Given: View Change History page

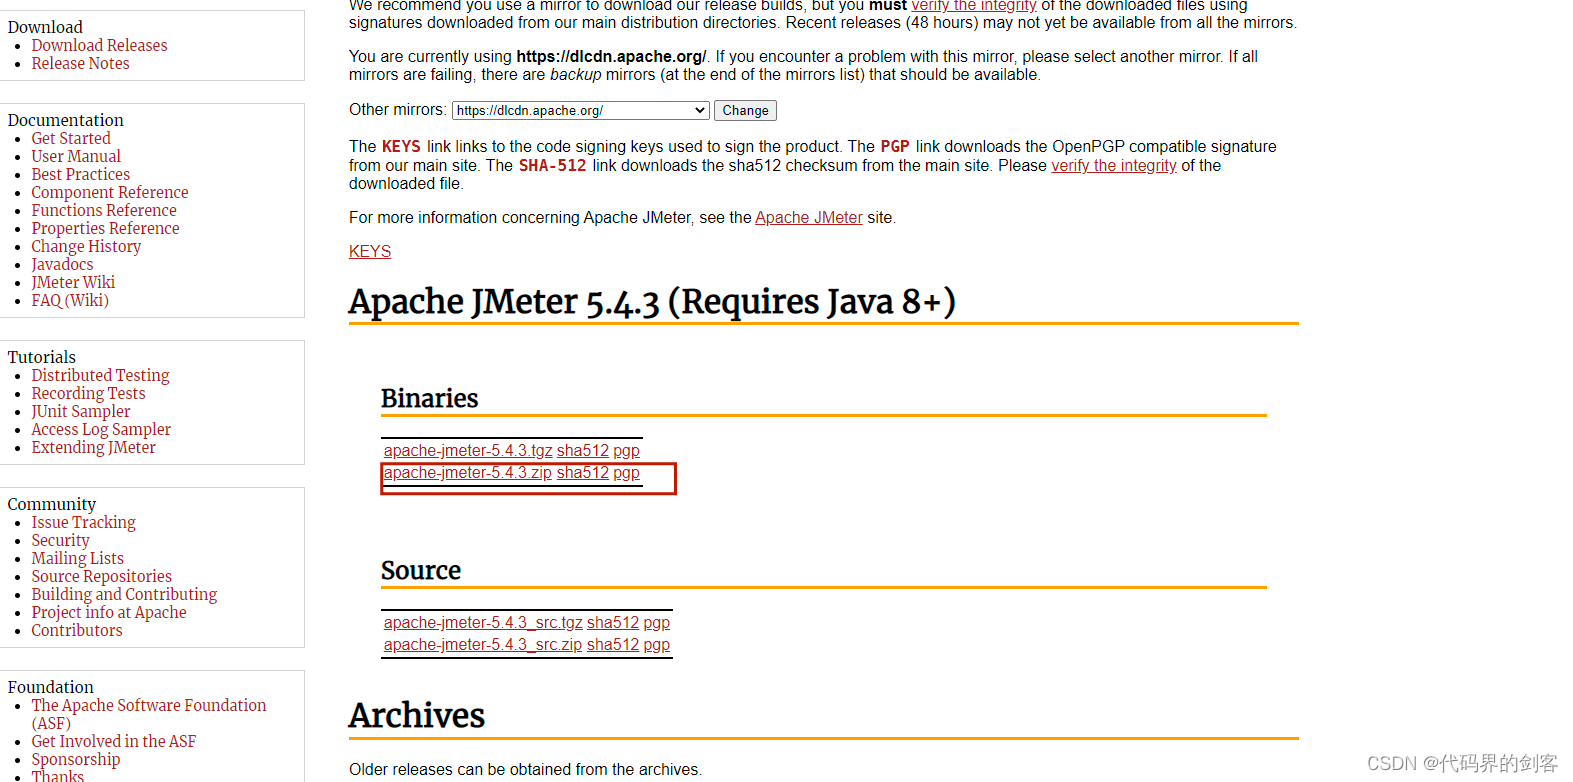Looking at the screenshot, I should (x=86, y=246).
